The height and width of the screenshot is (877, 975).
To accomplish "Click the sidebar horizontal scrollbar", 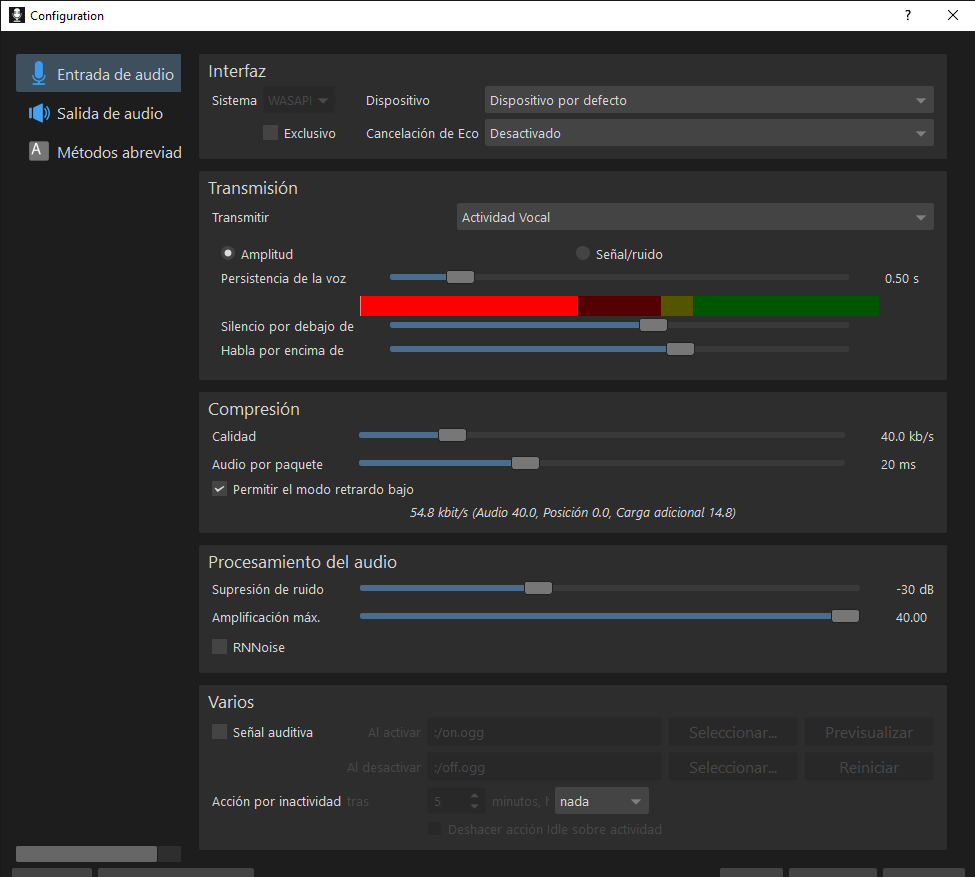I will tap(87, 854).
